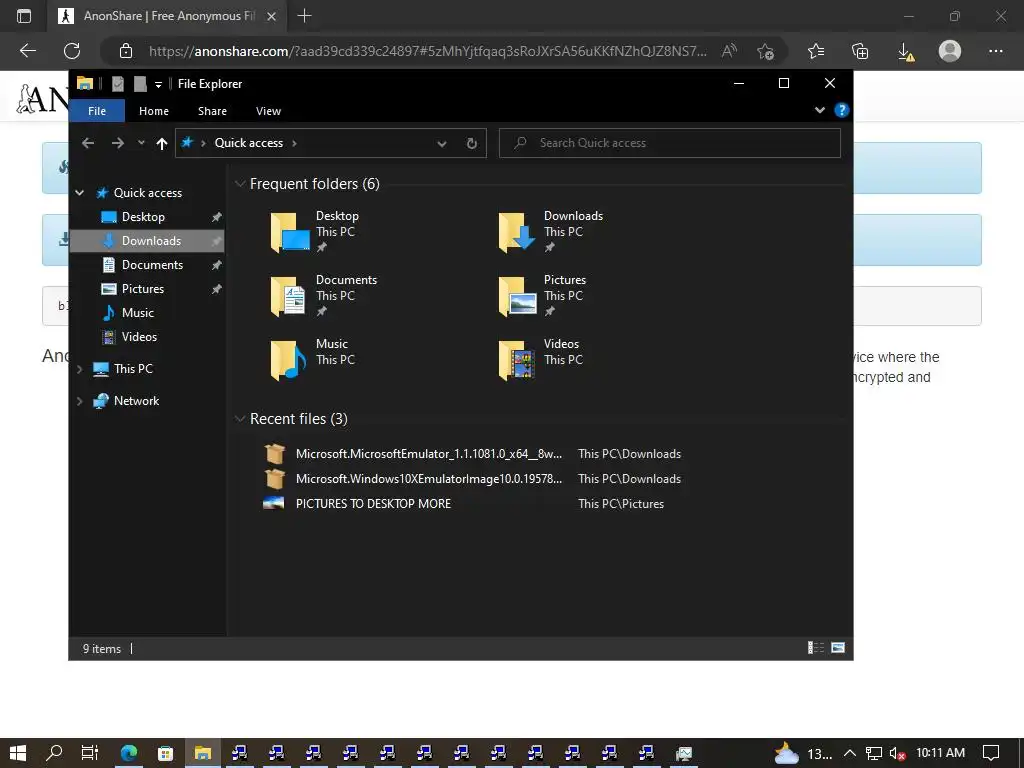Screen dimensions: 1024x768
Task: Go up one level with the Up arrow
Action: pos(162,143)
